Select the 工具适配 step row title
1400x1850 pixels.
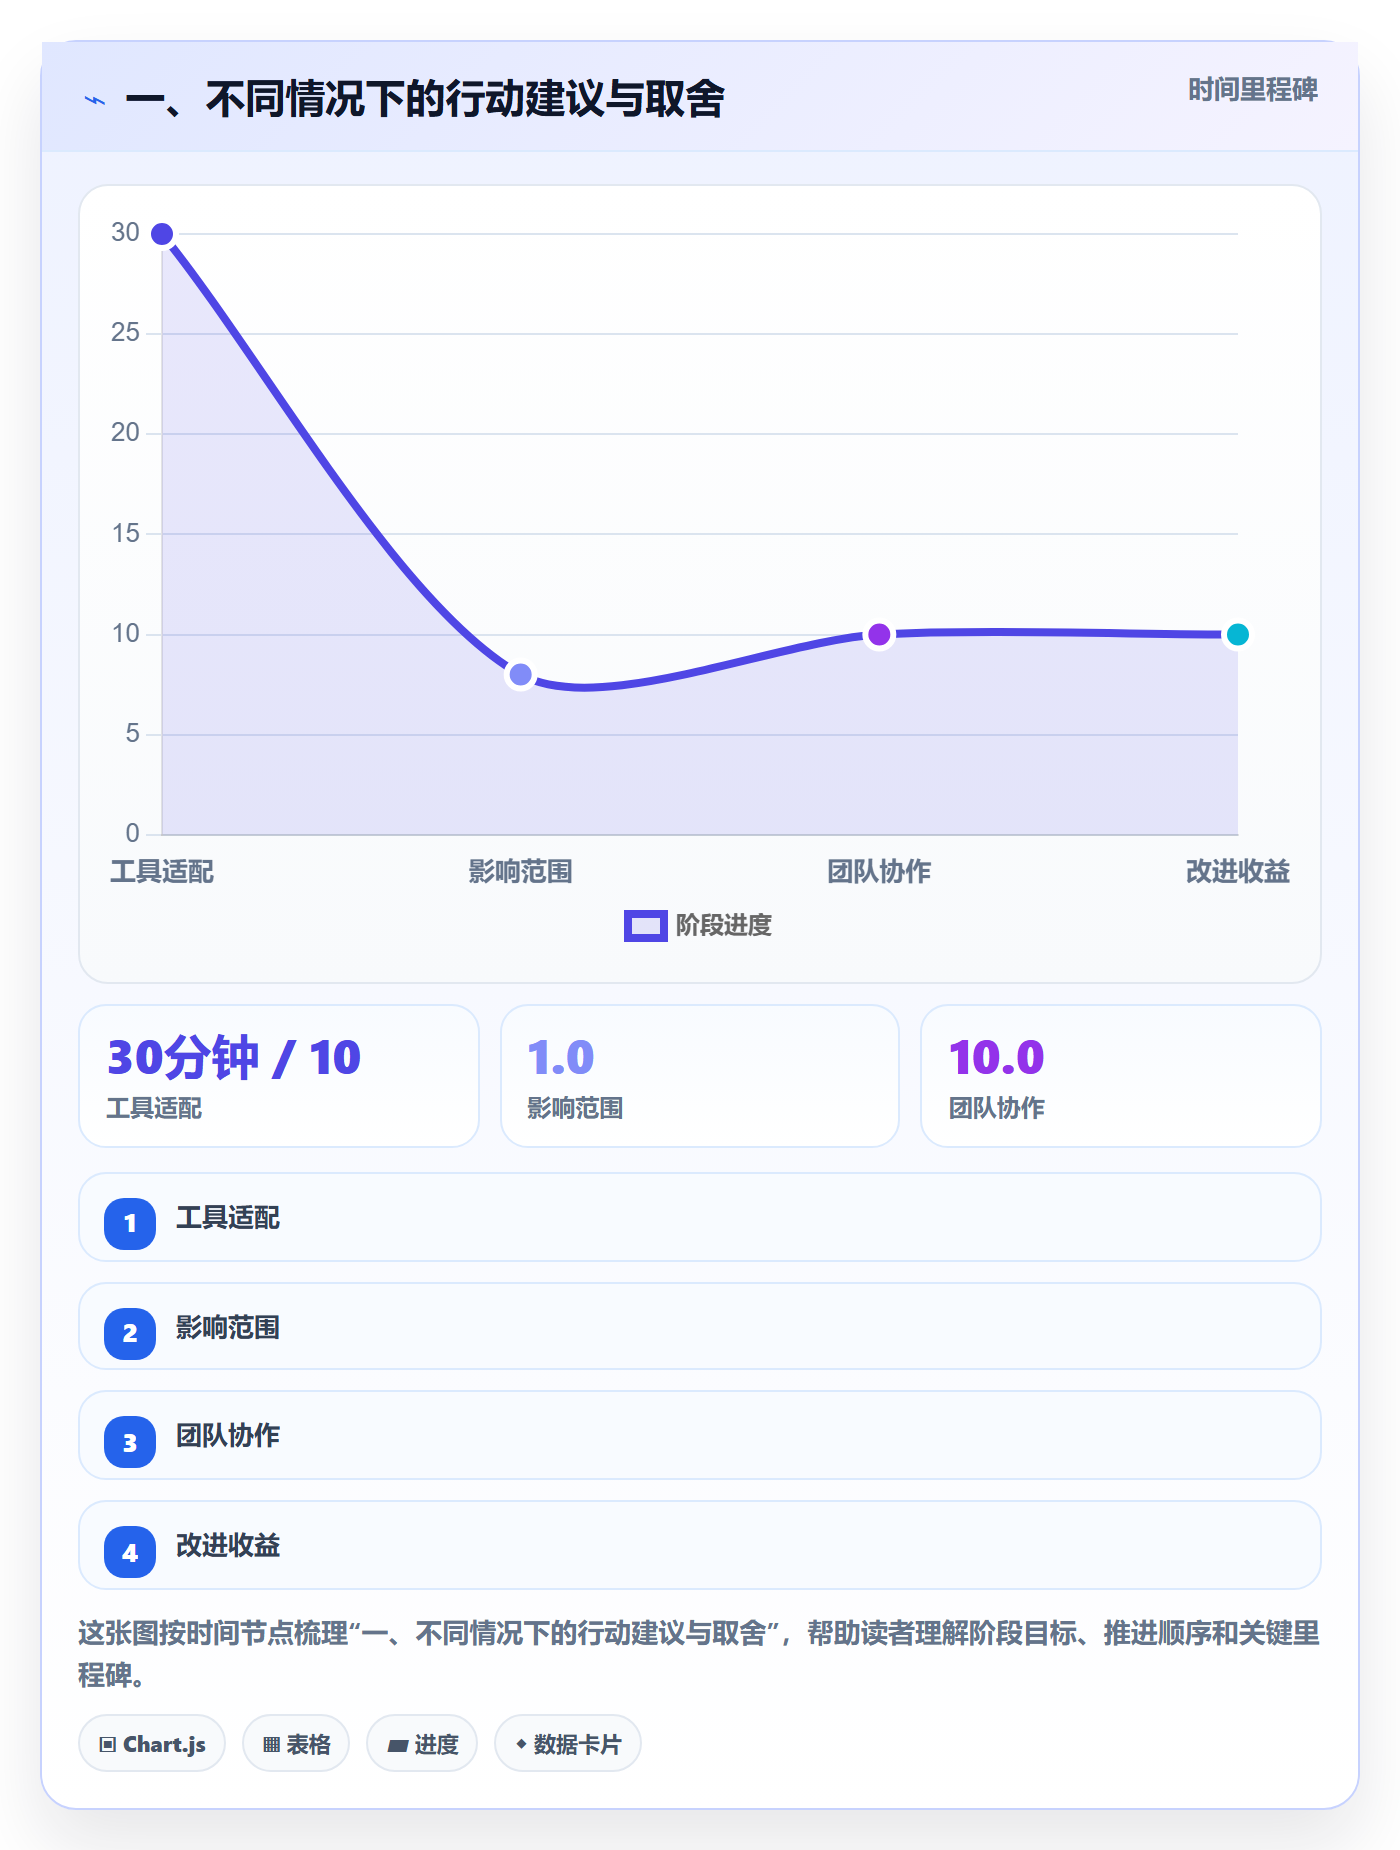coord(228,1217)
